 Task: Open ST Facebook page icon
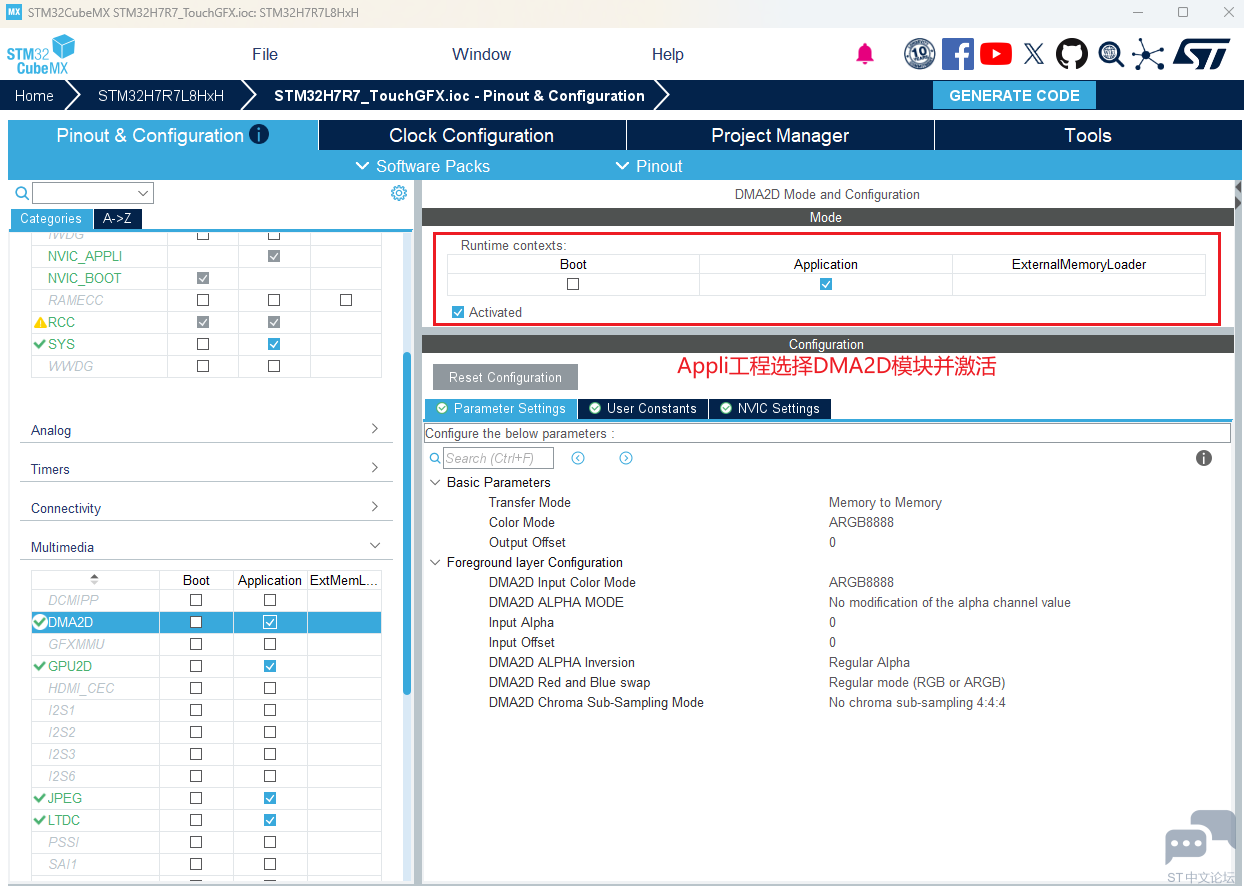point(957,54)
